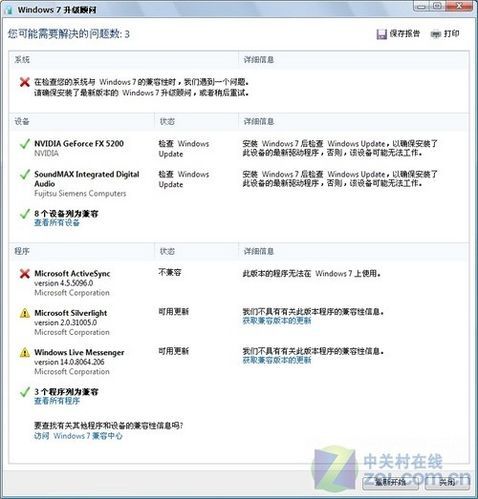Screen dimensions: 478x499
Task: Open the 查看所有程序 link
Action: click(57, 401)
